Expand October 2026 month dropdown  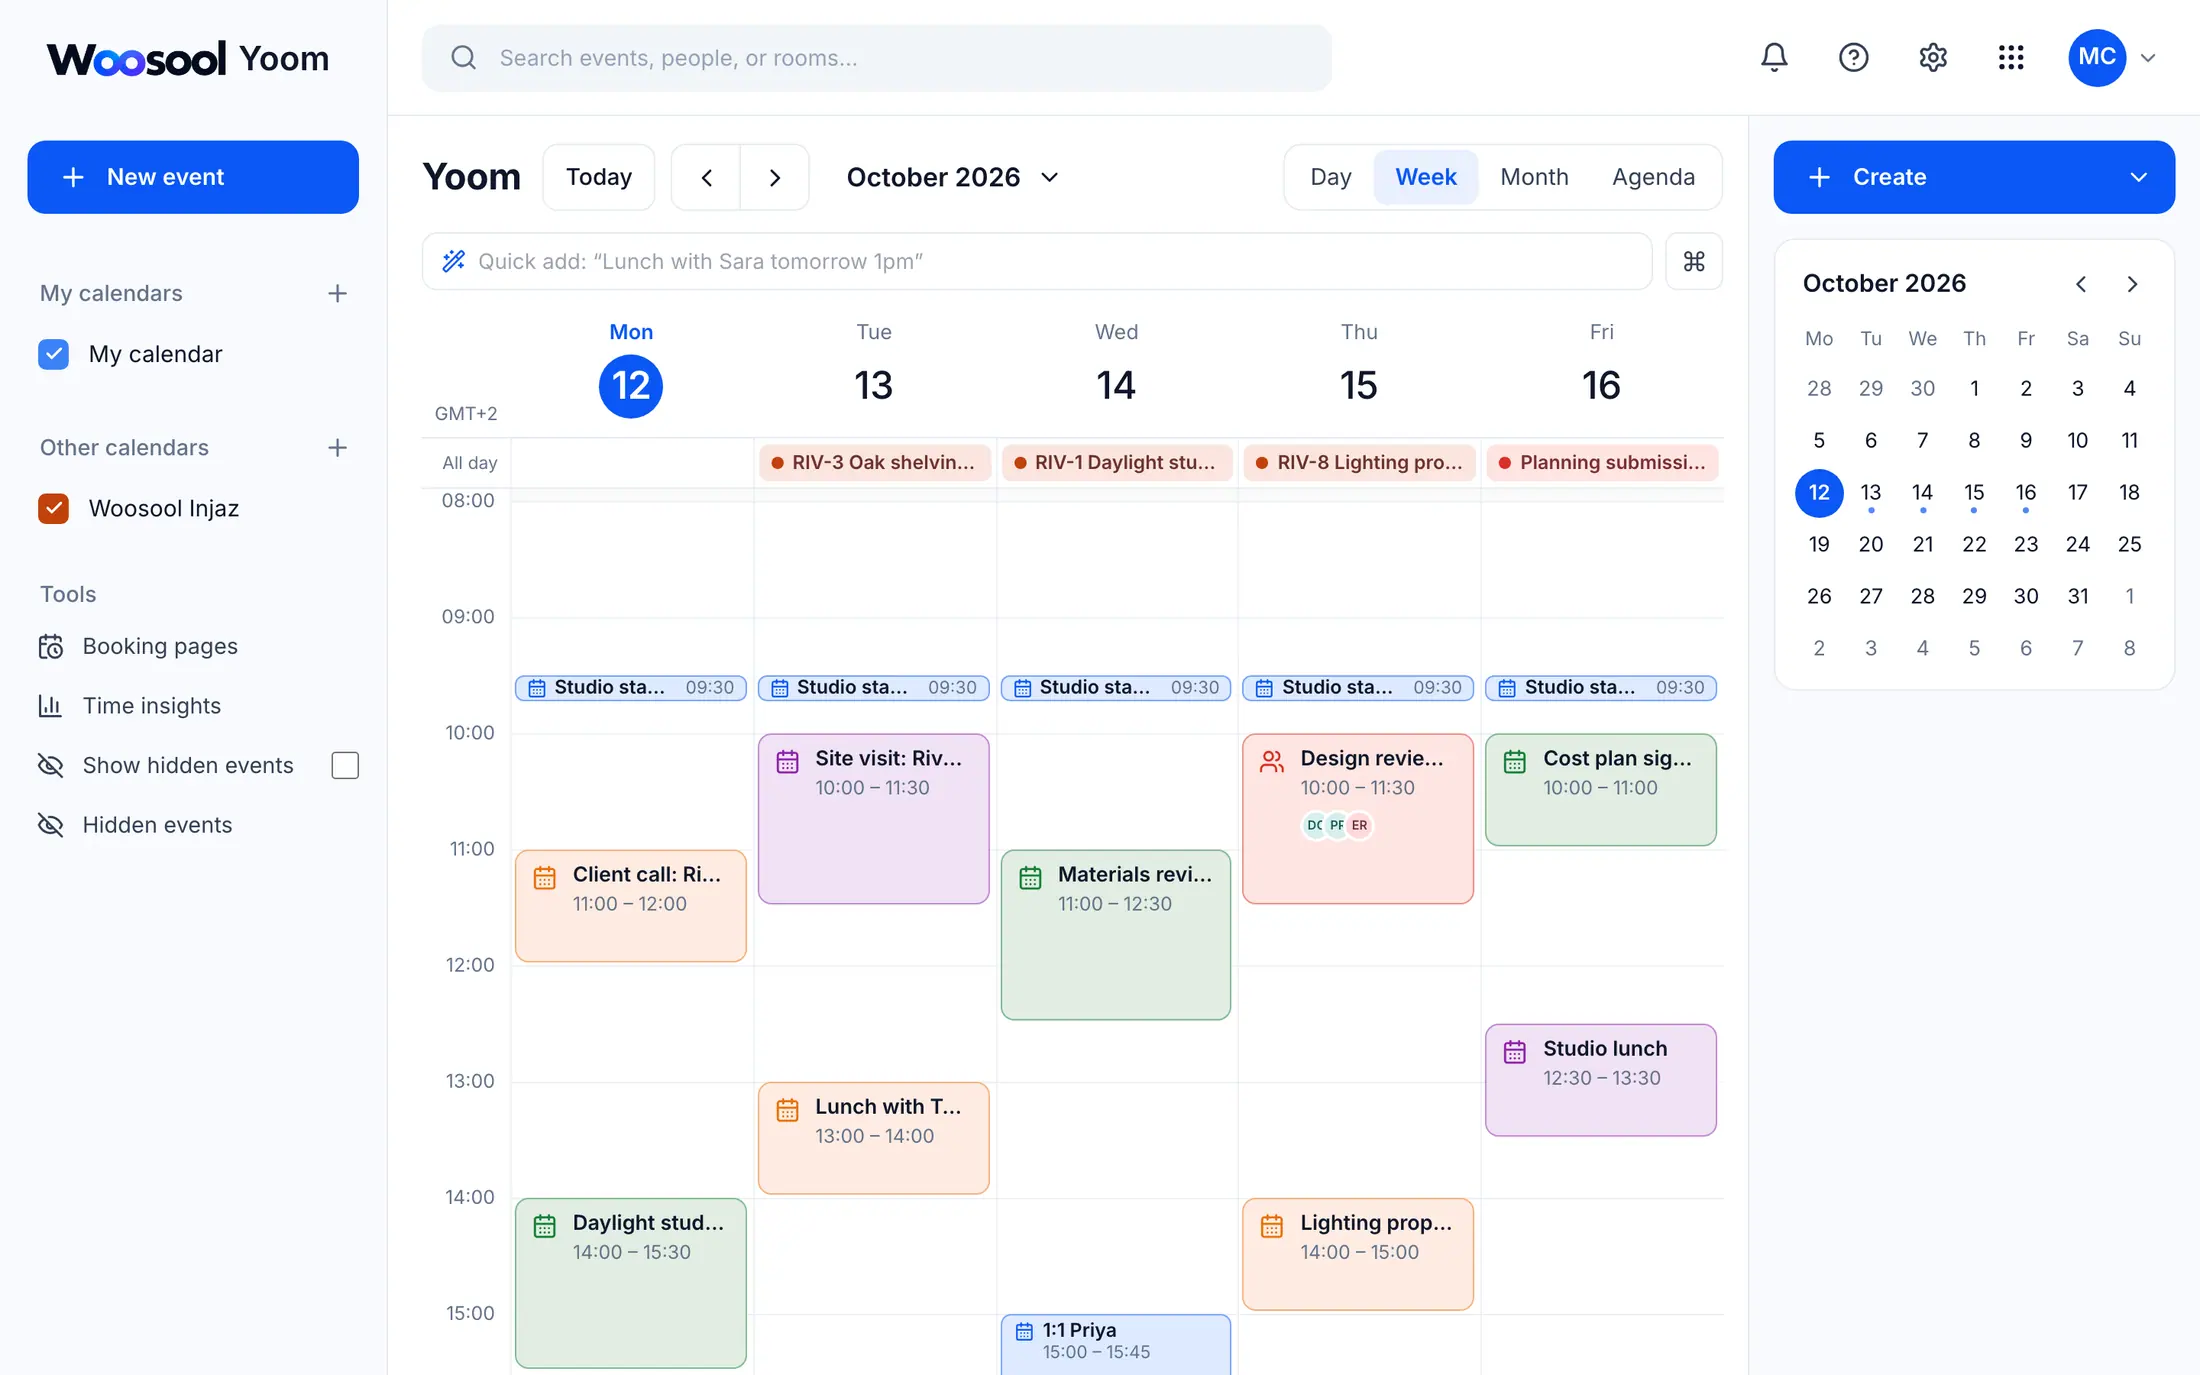(x=952, y=177)
